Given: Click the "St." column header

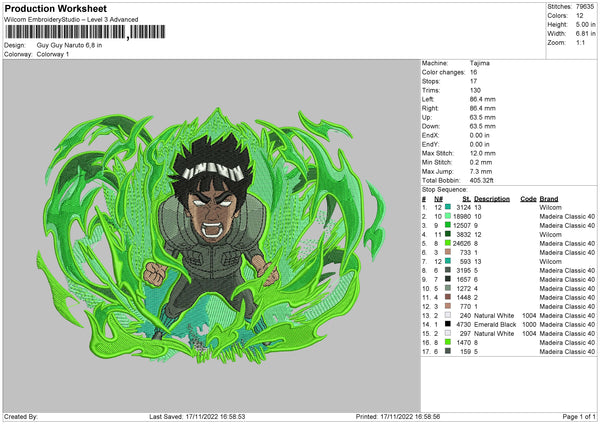Looking at the screenshot, I should click(x=466, y=199).
